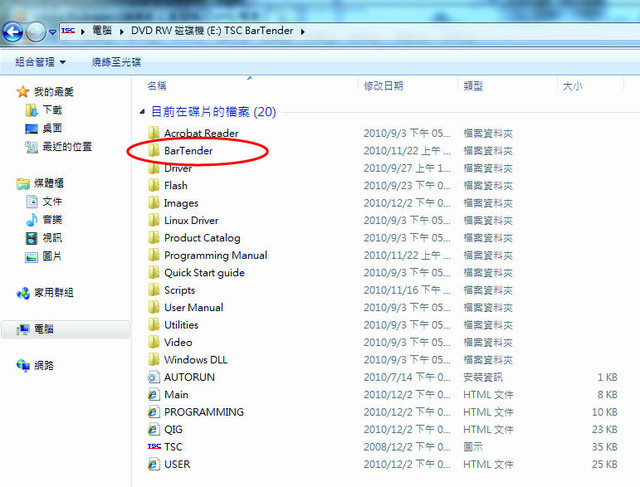Select the Scripts folder icon

point(154,290)
